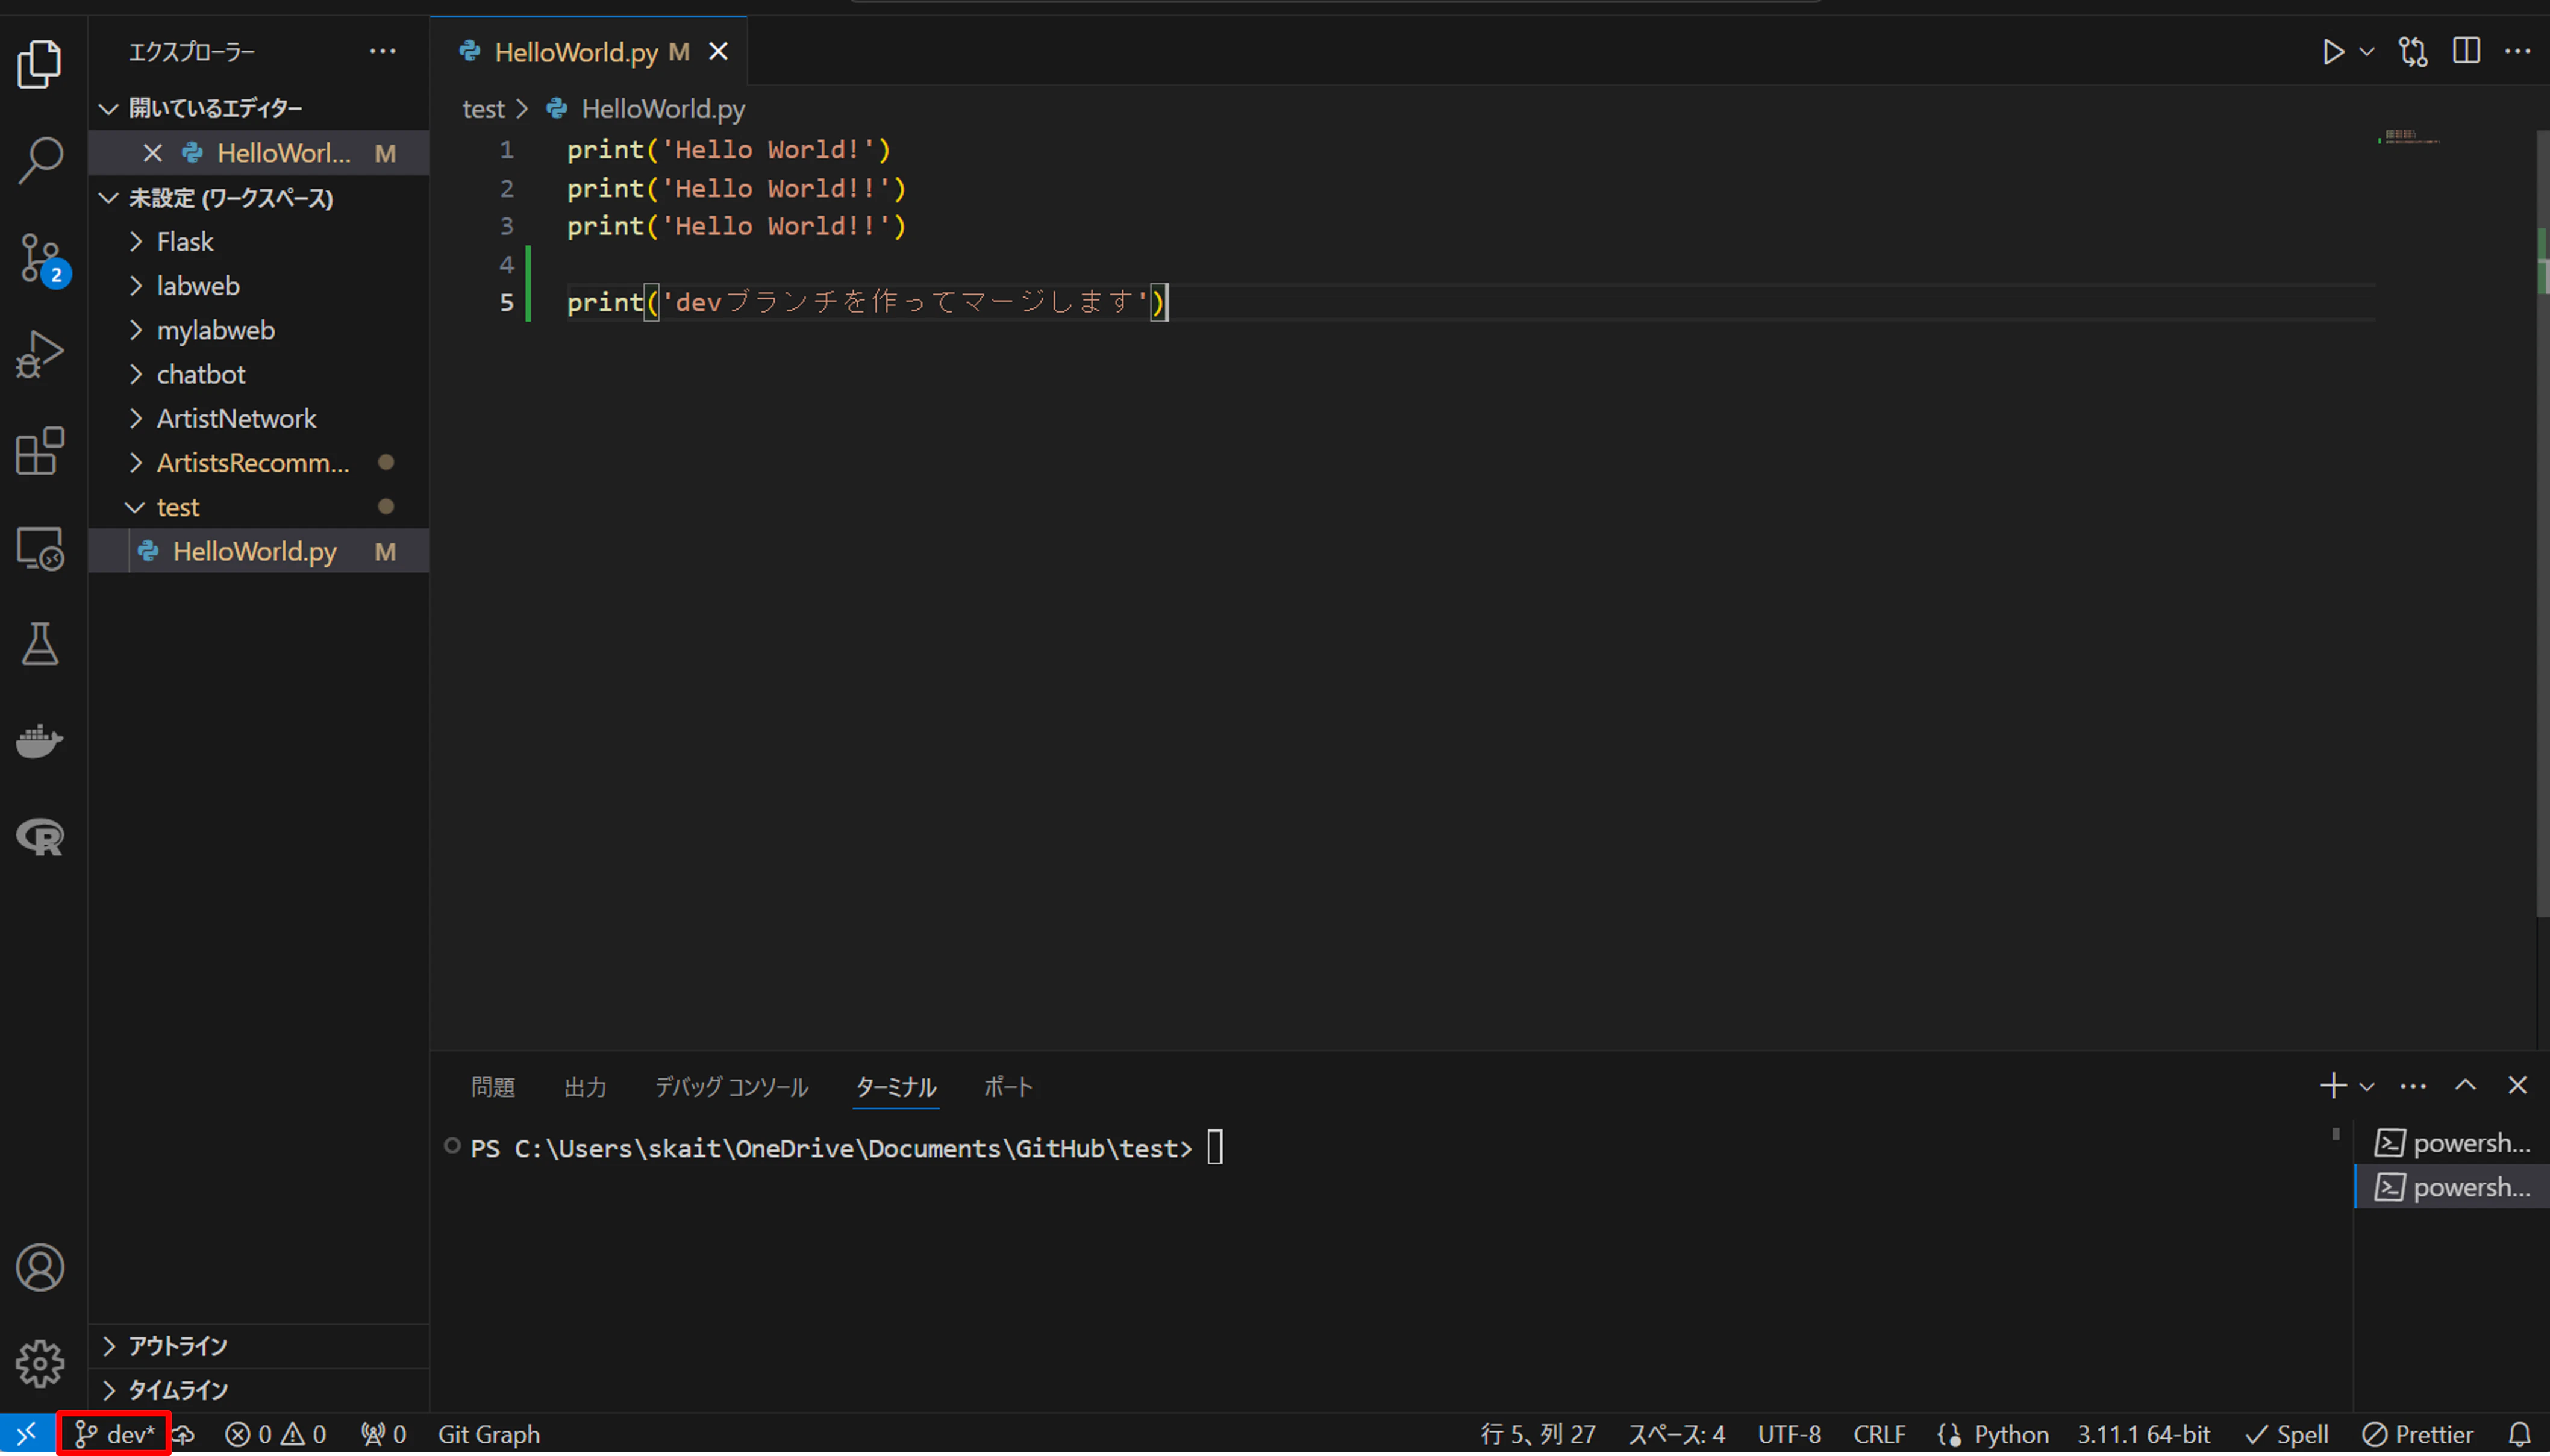Open the Accounts icon
This screenshot has height=1456, width=2550.
click(x=40, y=1268)
